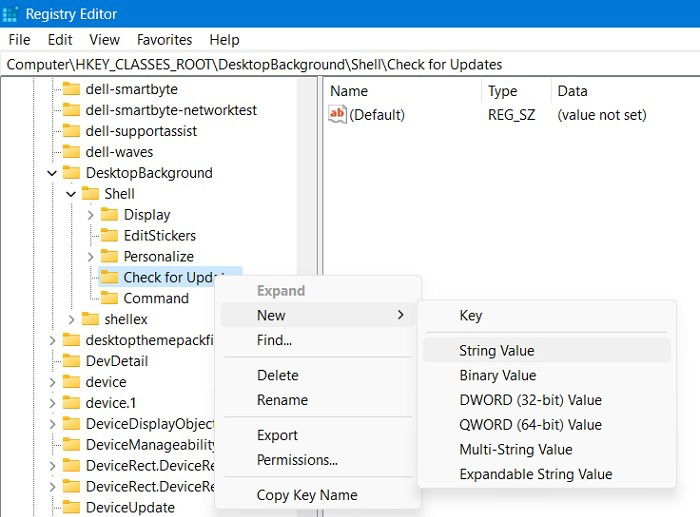This screenshot has height=517, width=700.
Task: Choose Delete in the context menu
Action: pyautogui.click(x=319, y=375)
